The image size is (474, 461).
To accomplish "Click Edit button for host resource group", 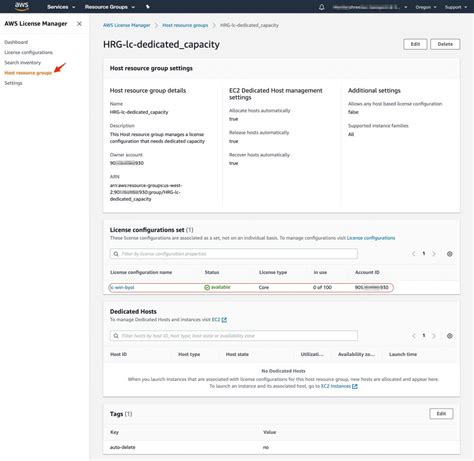I will pyautogui.click(x=415, y=44).
